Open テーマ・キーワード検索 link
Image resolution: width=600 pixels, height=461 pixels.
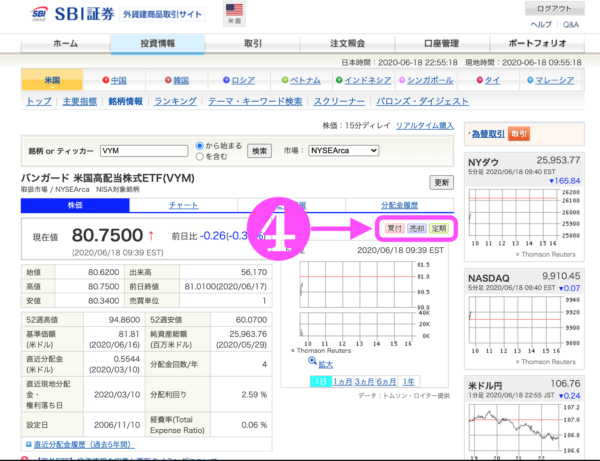tap(255, 101)
